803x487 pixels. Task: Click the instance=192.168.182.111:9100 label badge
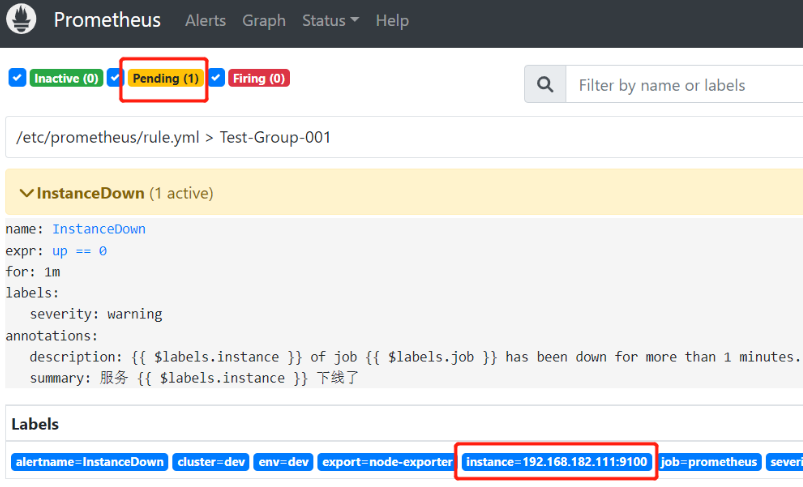(557, 462)
